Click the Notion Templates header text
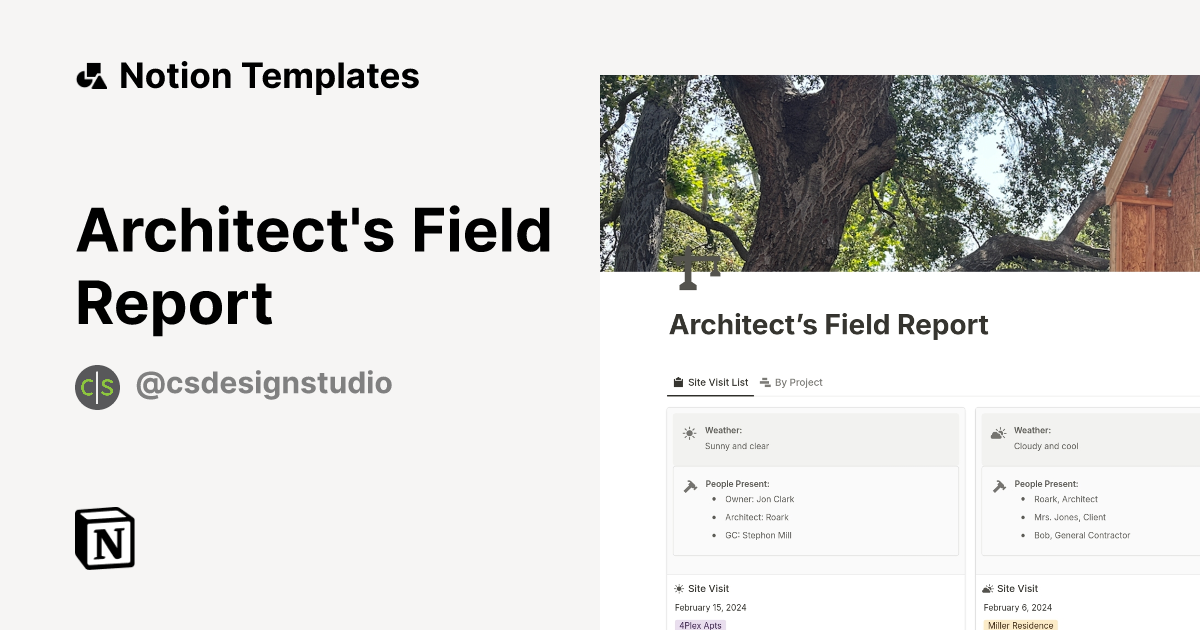Screen dimensions: 1200x630 point(269,76)
